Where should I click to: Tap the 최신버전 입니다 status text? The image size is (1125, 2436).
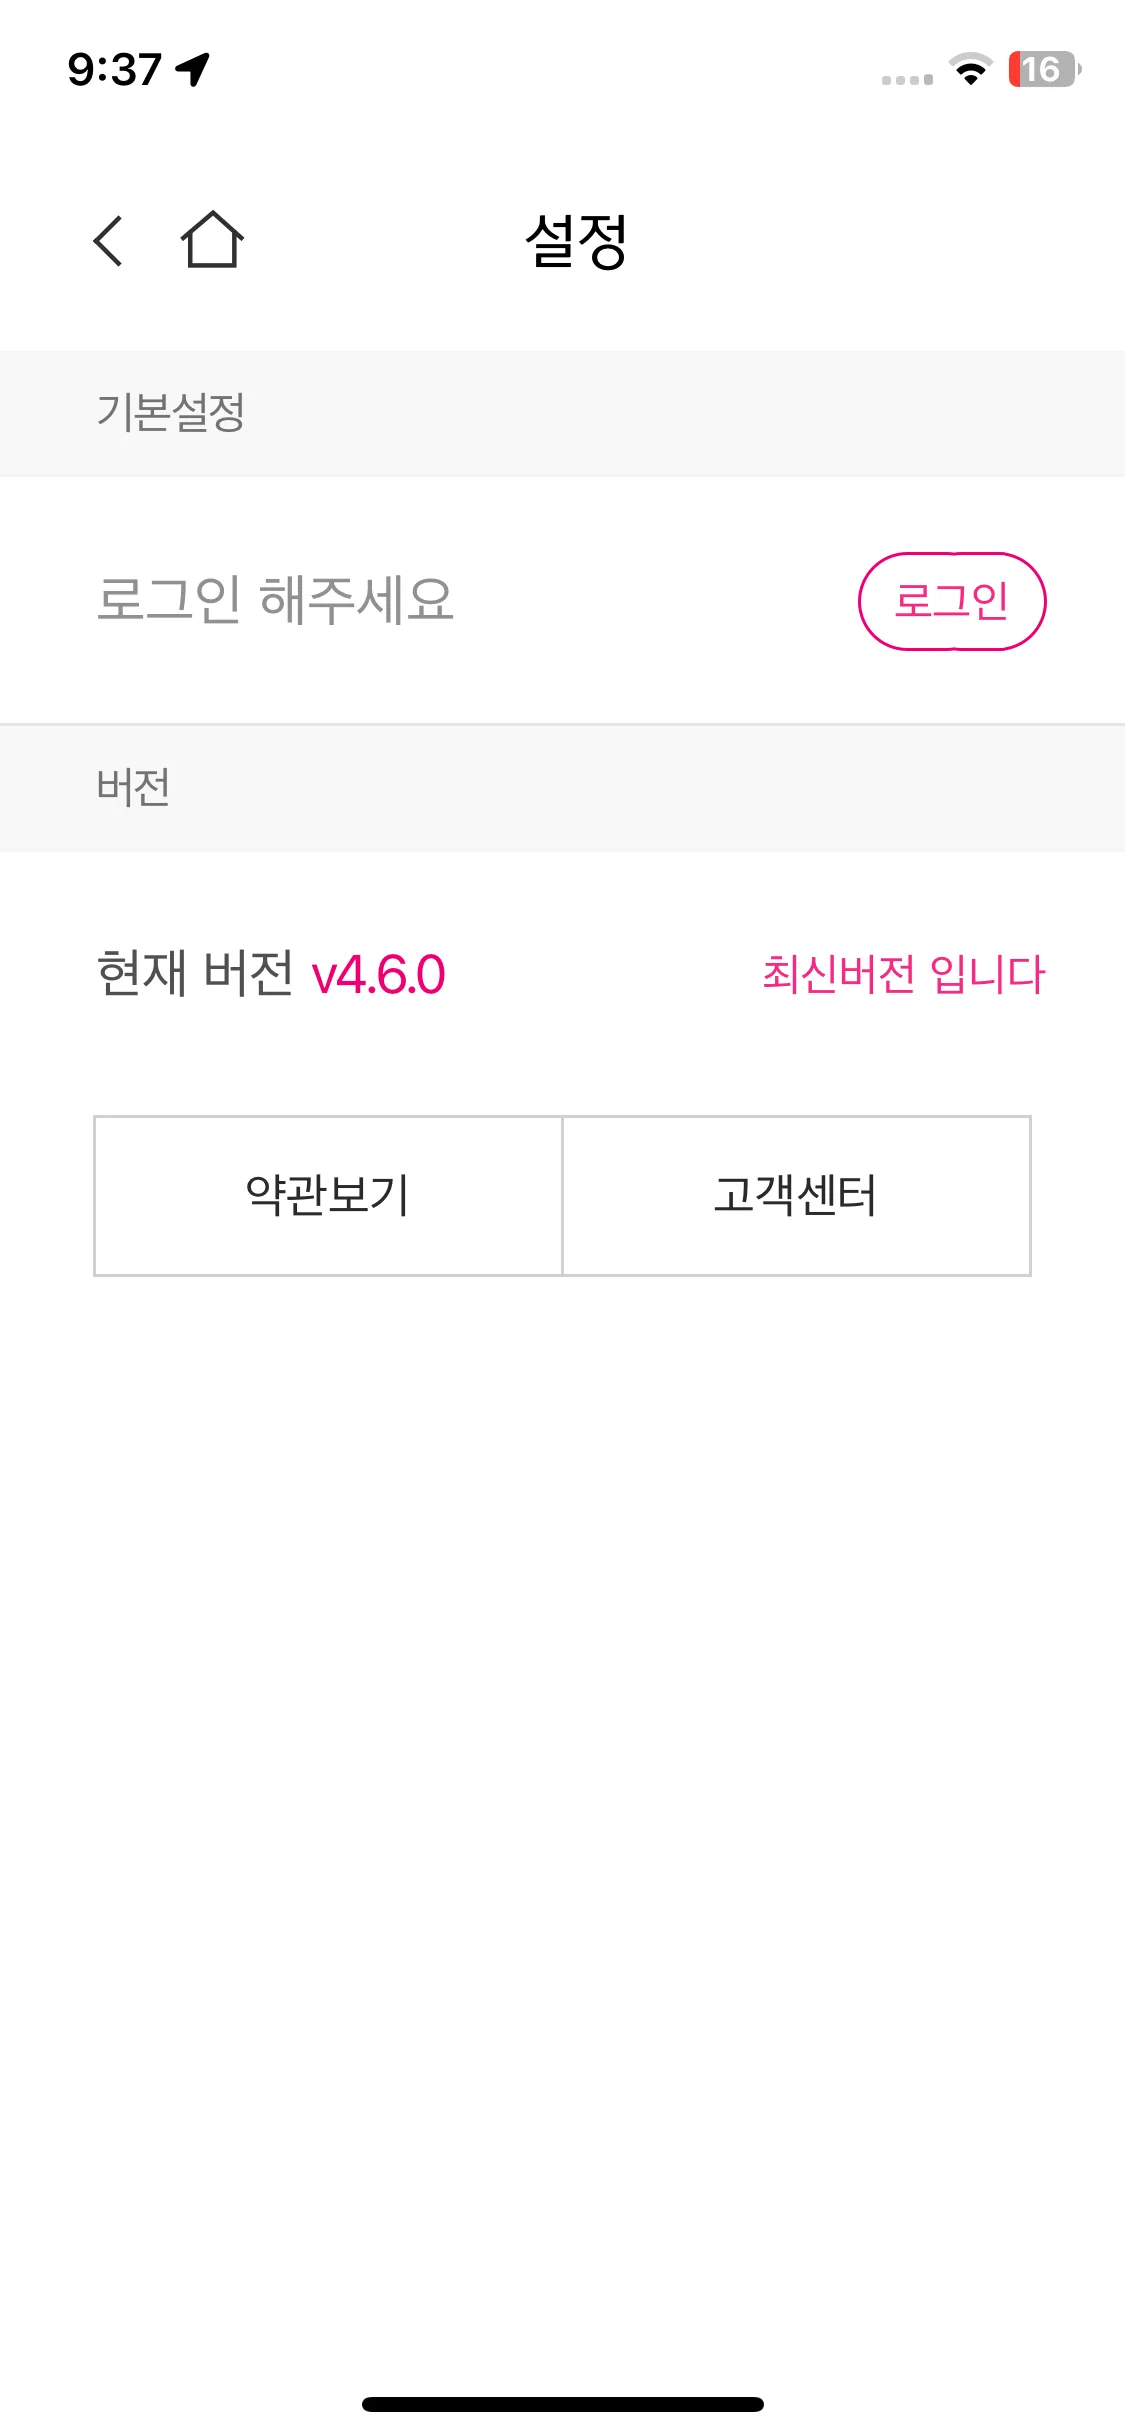[x=903, y=974]
